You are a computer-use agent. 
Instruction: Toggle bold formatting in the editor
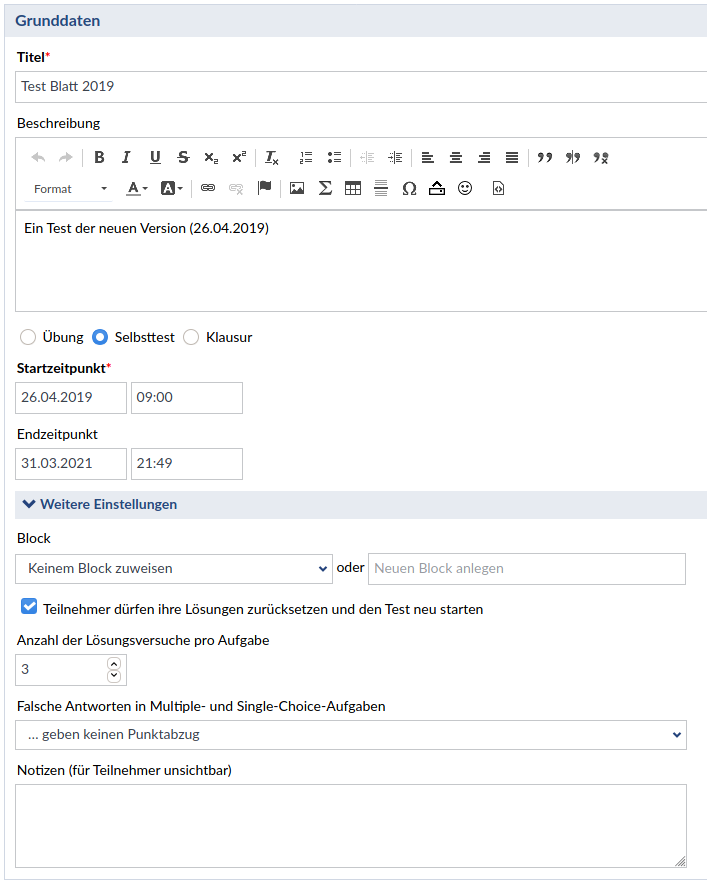pos(99,157)
